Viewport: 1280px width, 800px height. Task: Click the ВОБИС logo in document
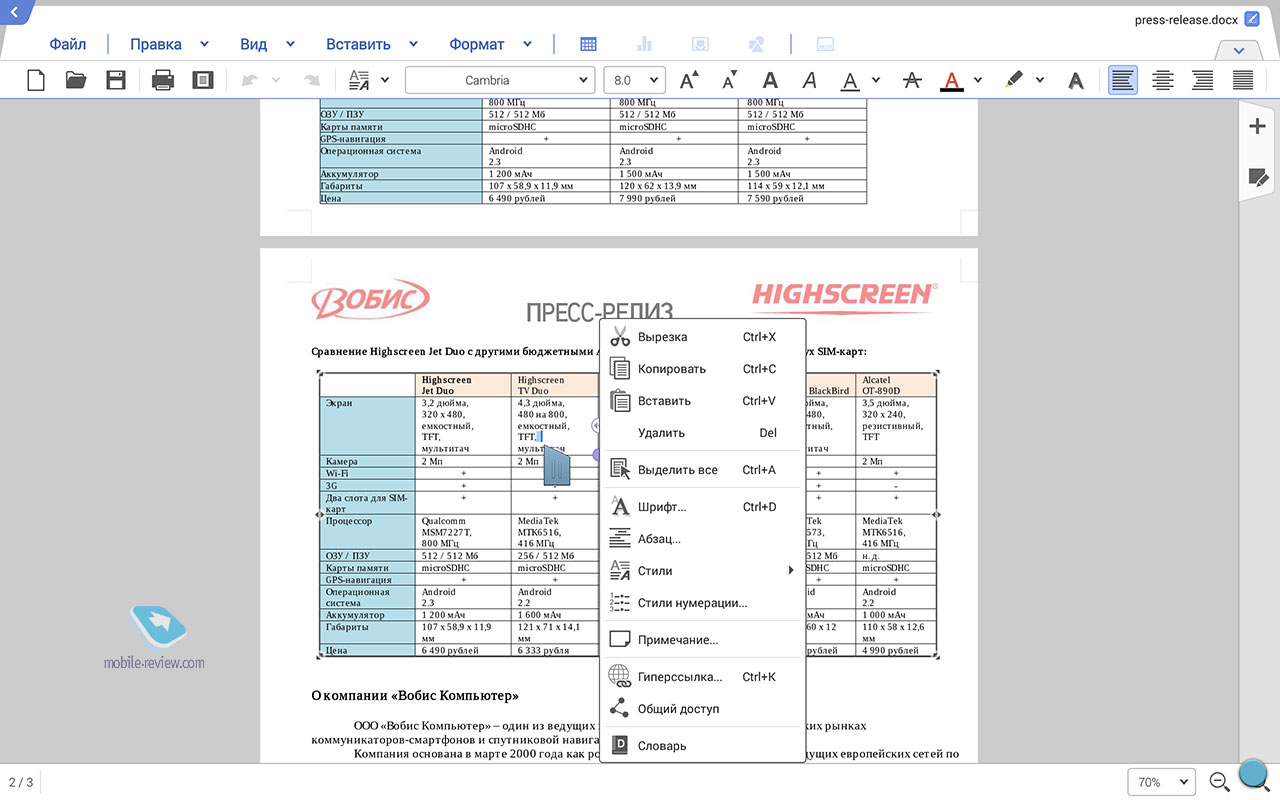(370, 298)
